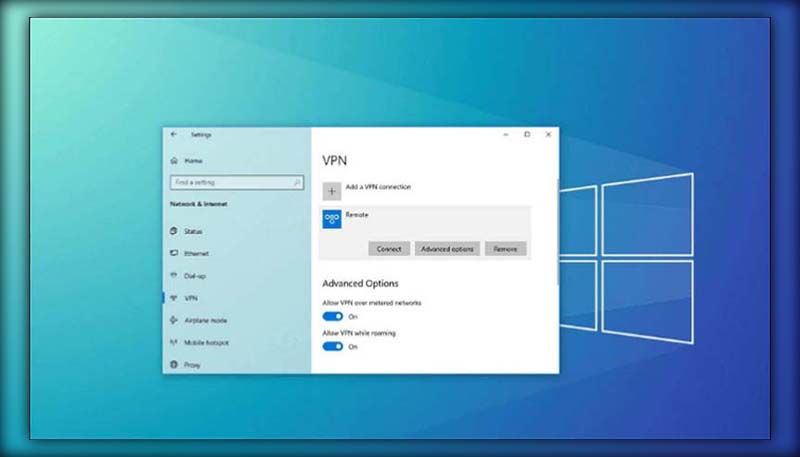Click the search magnifier icon
This screenshot has width=800, height=457.
pyautogui.click(x=297, y=182)
